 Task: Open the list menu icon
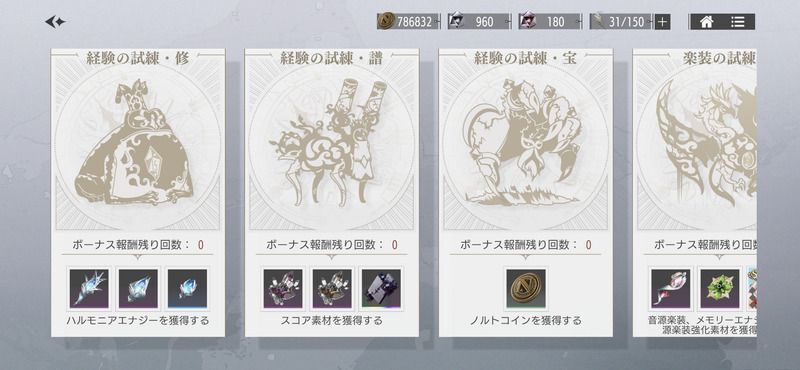(737, 21)
